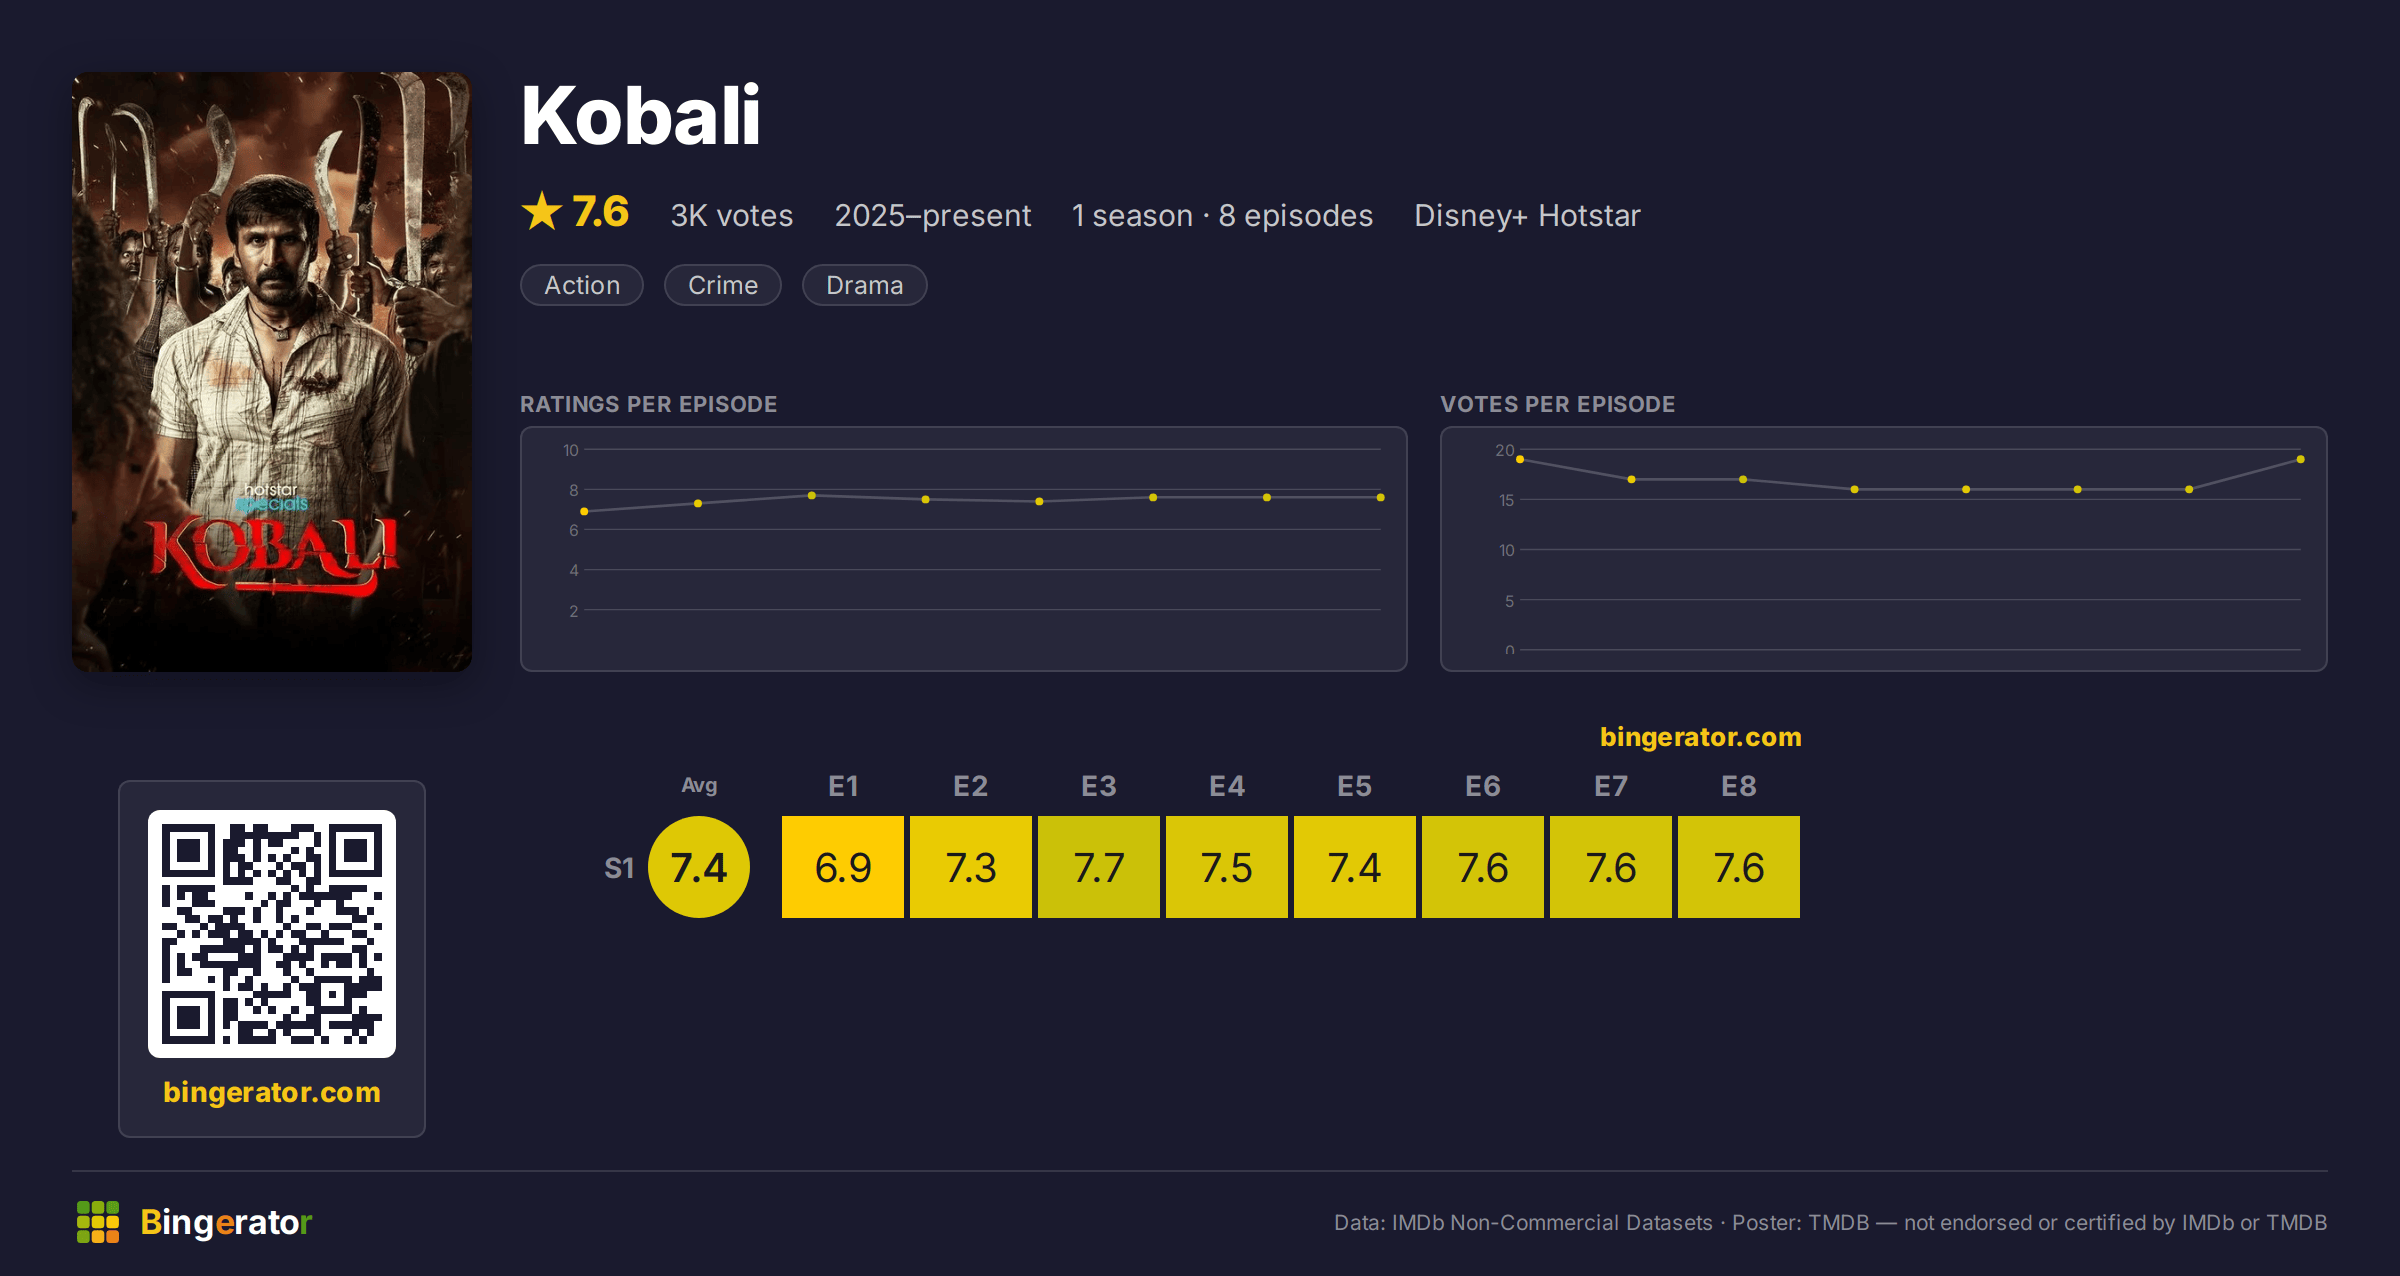2400x1276 pixels.
Task: Click the Bingerator wordmark in footer
Action: pyautogui.click(x=226, y=1222)
